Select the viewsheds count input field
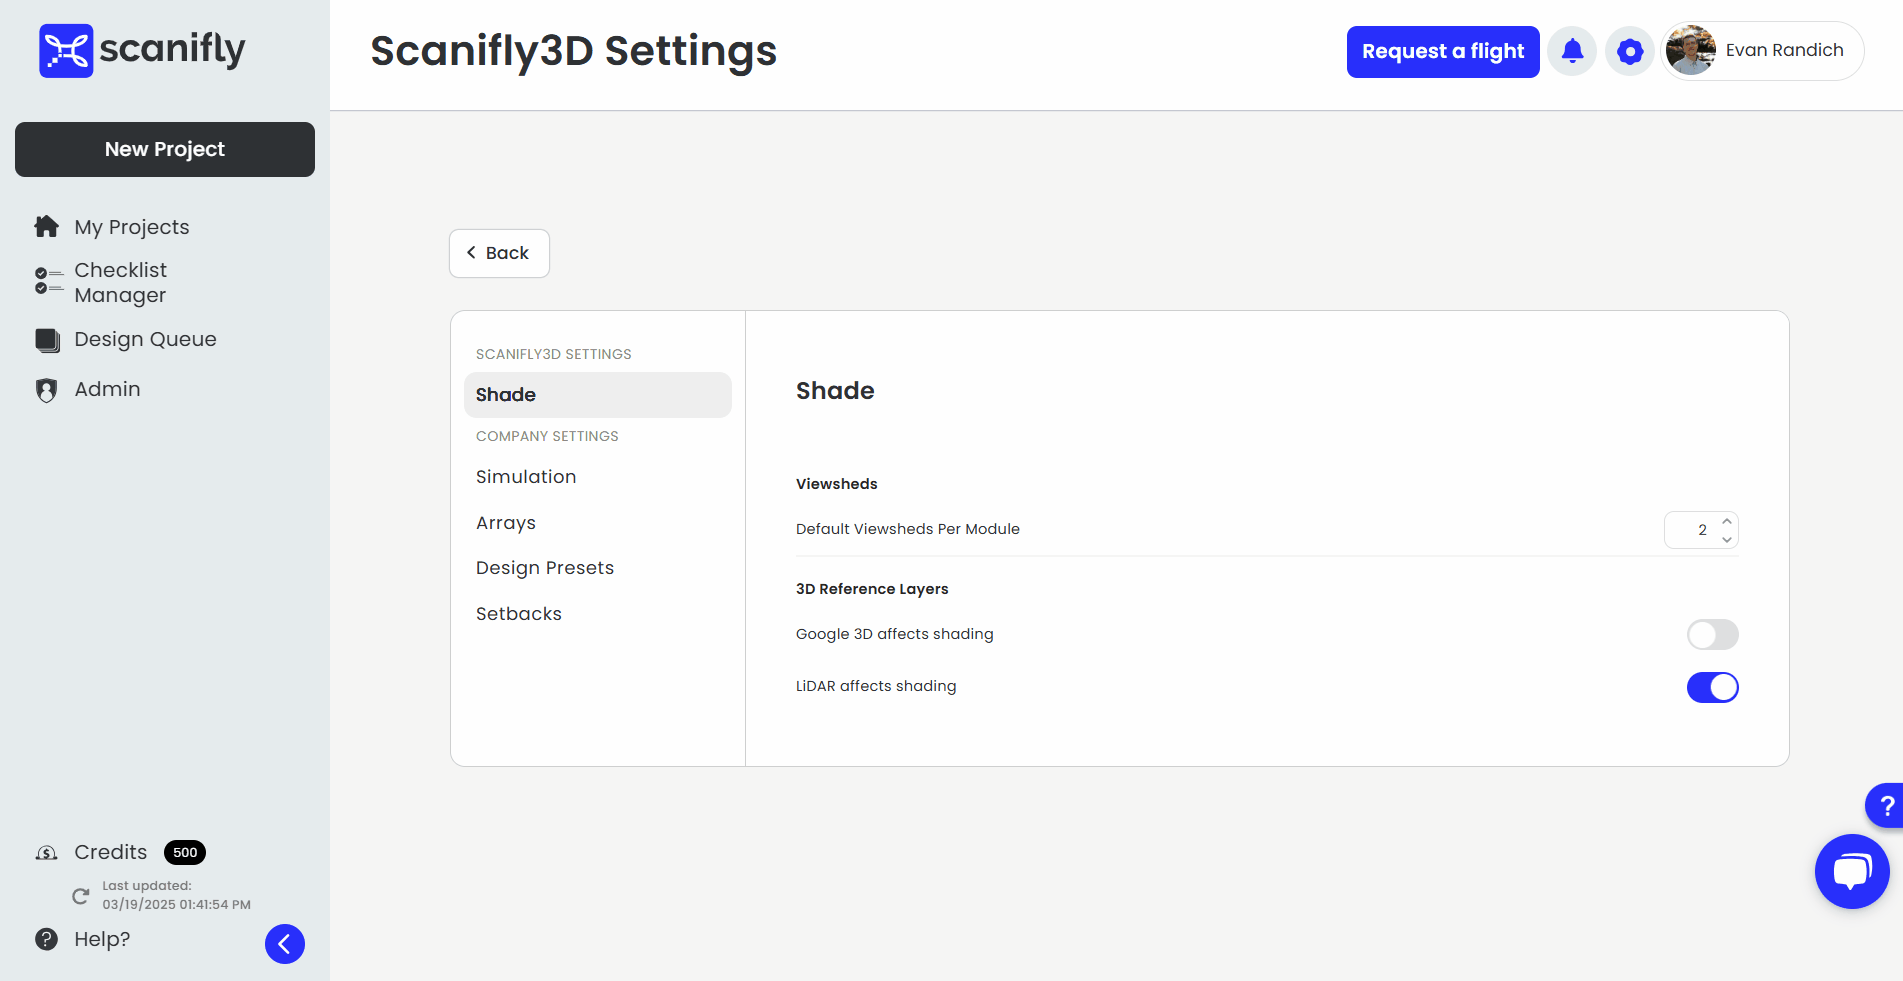 point(1698,530)
